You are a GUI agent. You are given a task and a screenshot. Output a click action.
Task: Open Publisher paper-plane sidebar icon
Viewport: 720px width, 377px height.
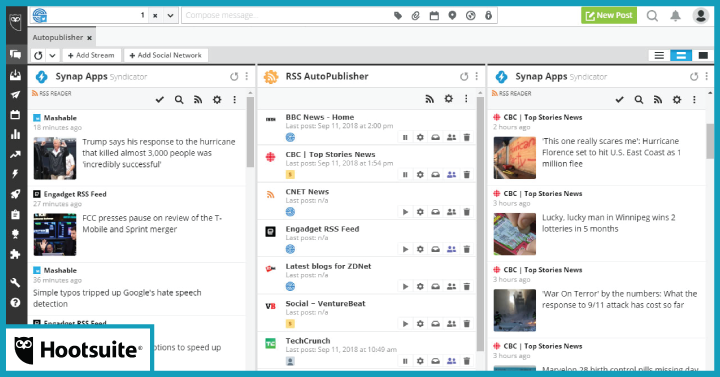click(15, 95)
